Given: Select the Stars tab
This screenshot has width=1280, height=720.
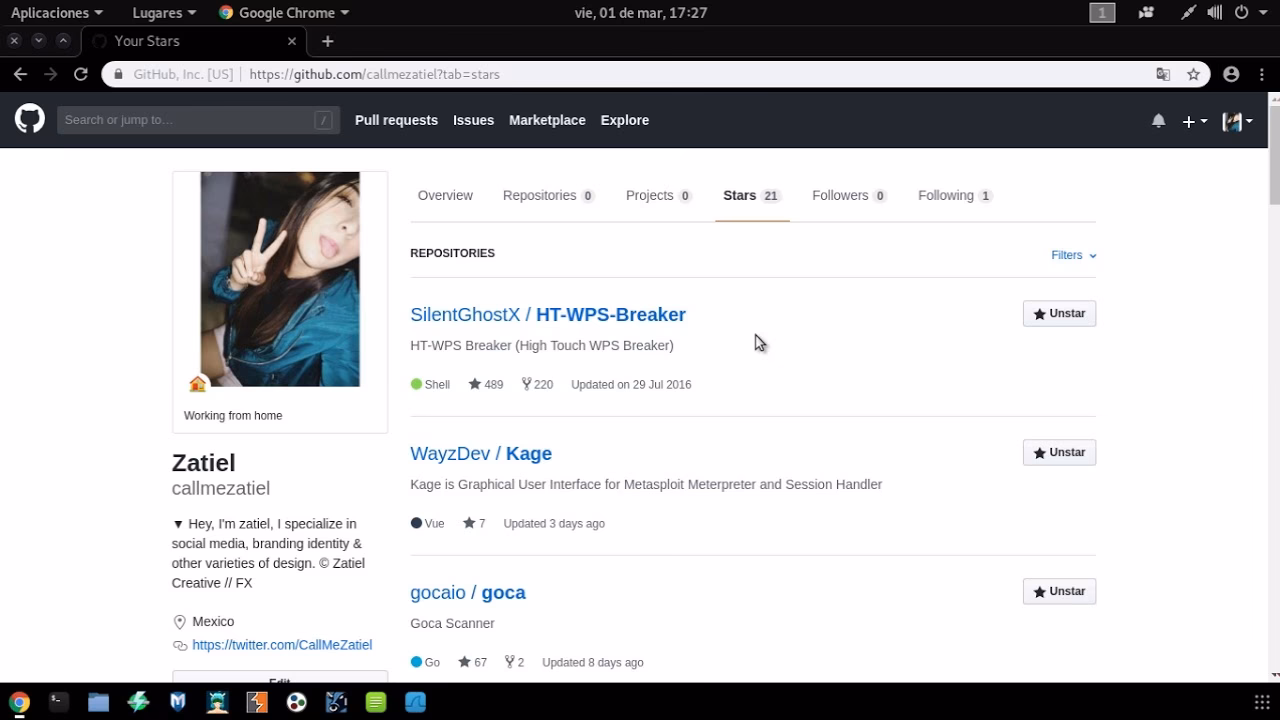Looking at the screenshot, I should (752, 195).
